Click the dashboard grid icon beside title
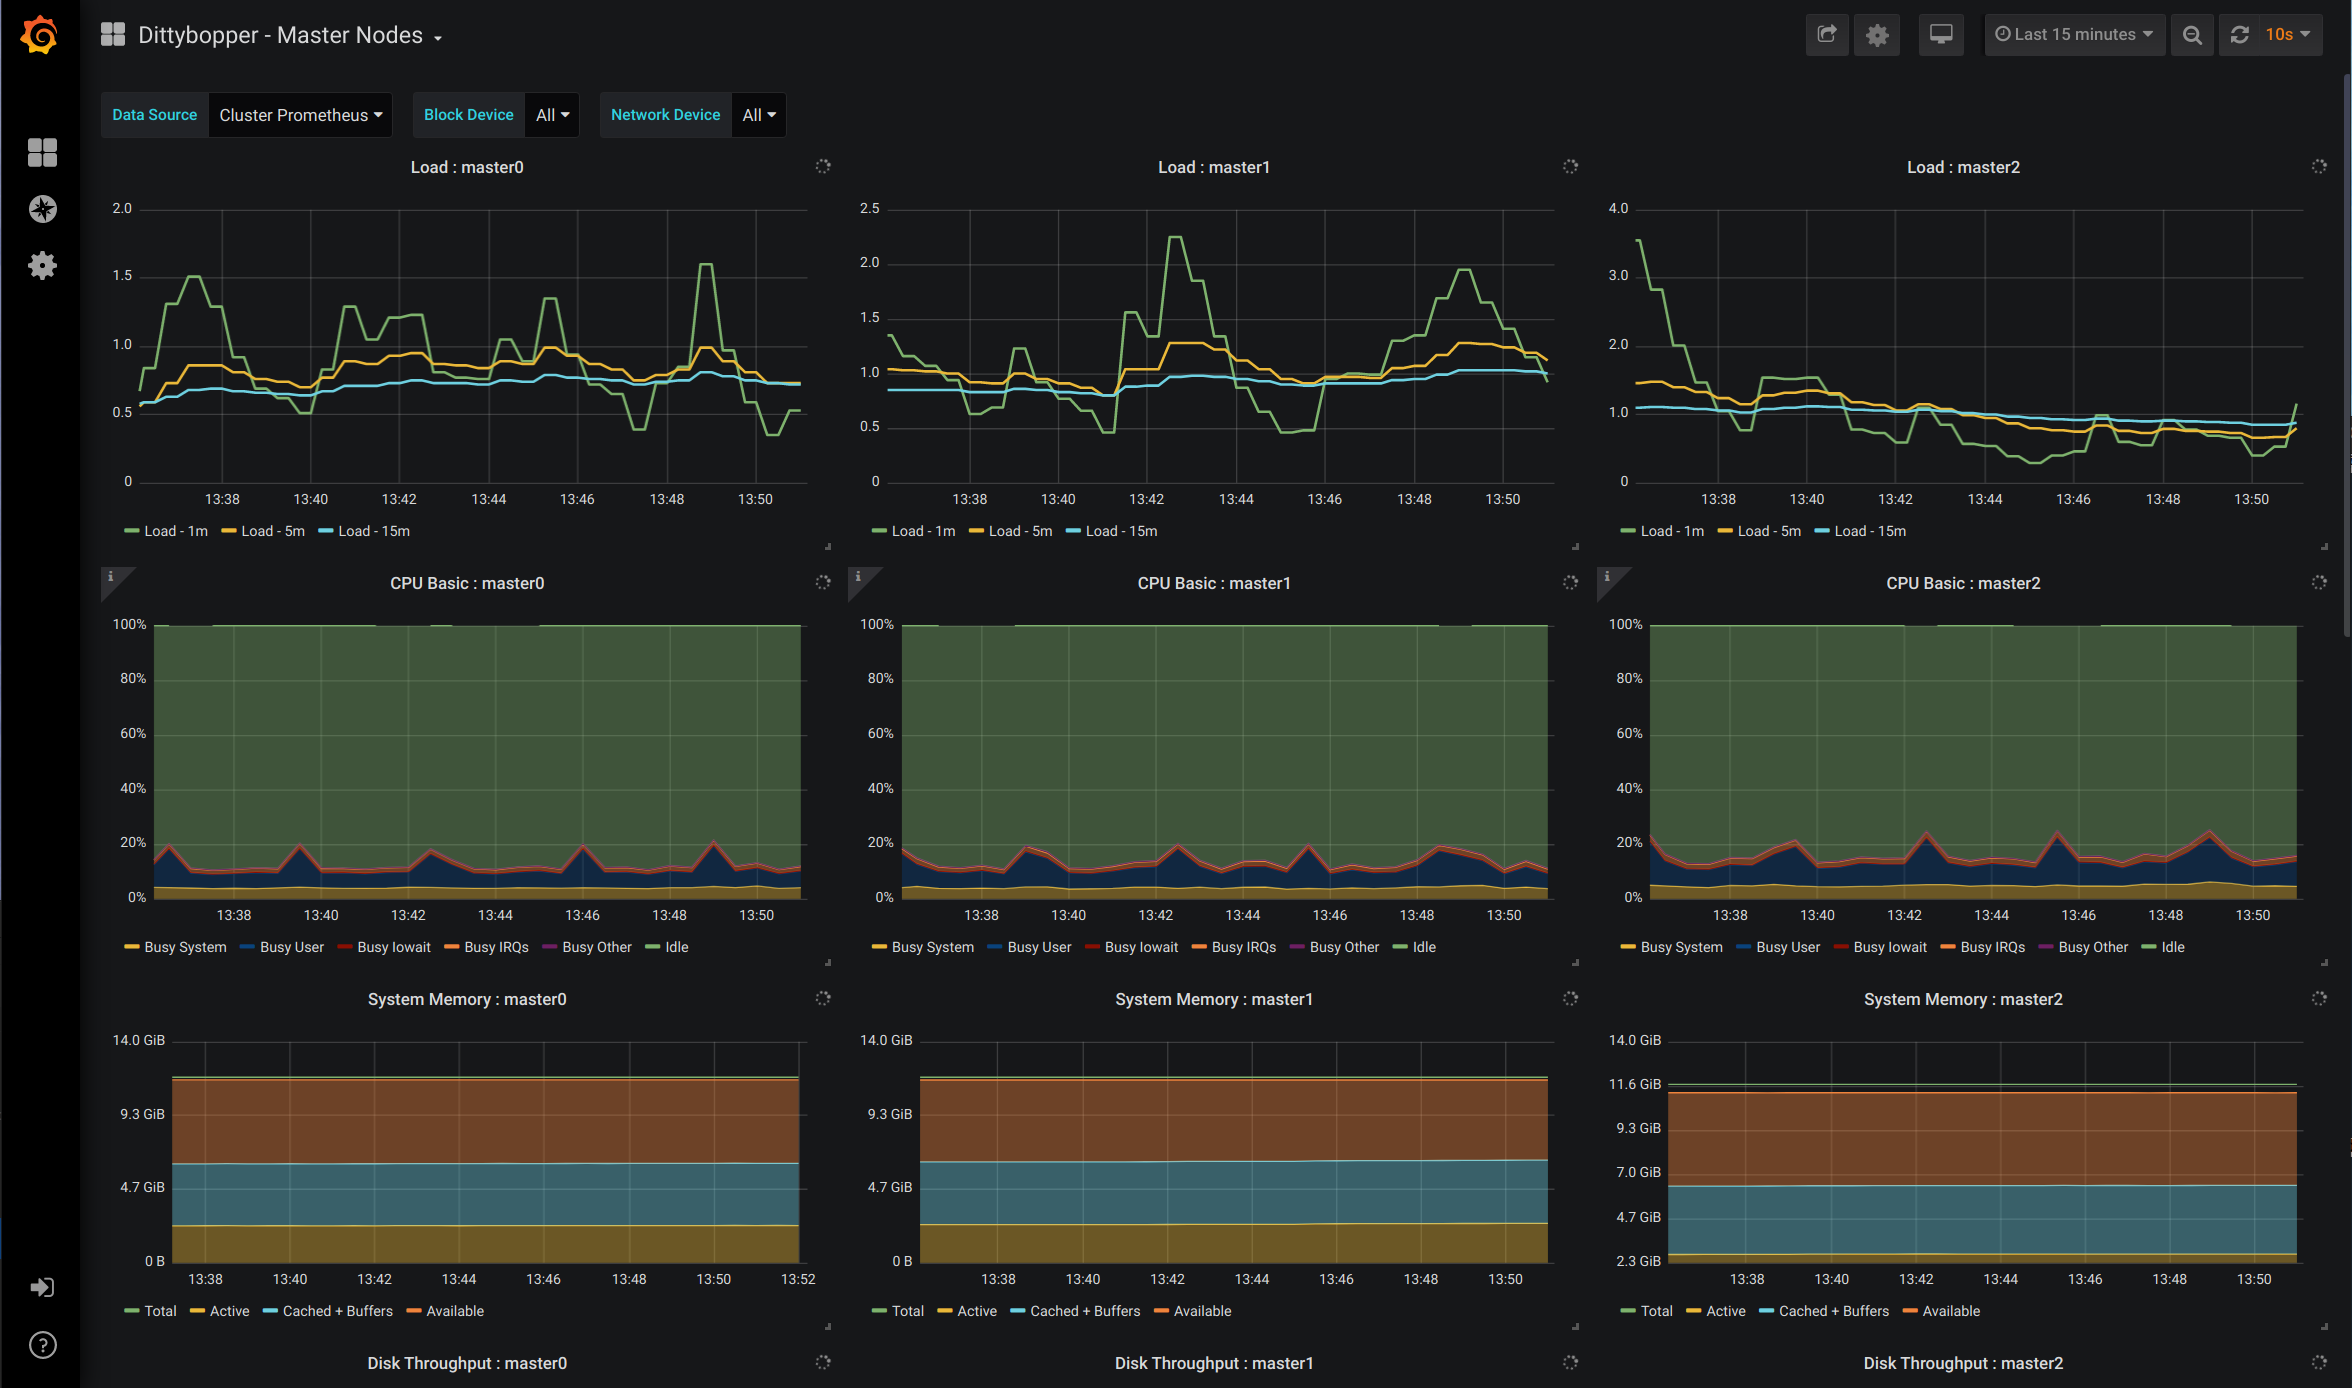 [113, 35]
